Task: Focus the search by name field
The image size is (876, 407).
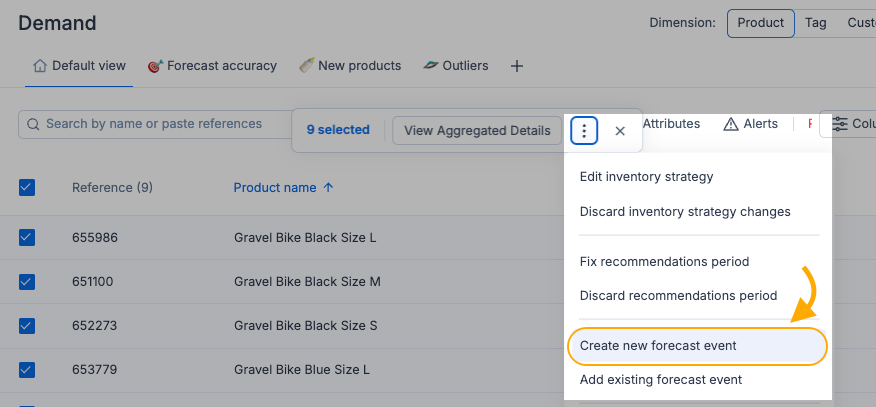Action: [x=160, y=124]
